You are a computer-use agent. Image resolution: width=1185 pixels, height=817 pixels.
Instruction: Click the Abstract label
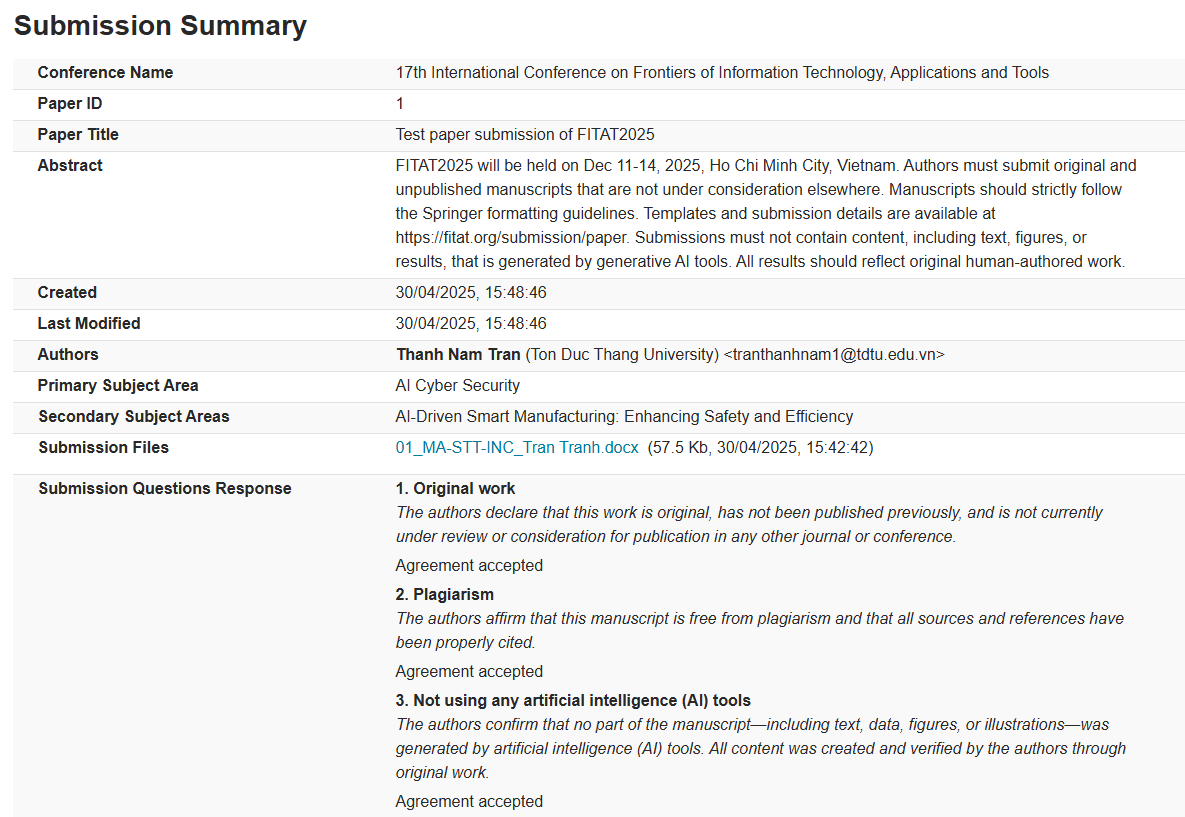(x=70, y=166)
